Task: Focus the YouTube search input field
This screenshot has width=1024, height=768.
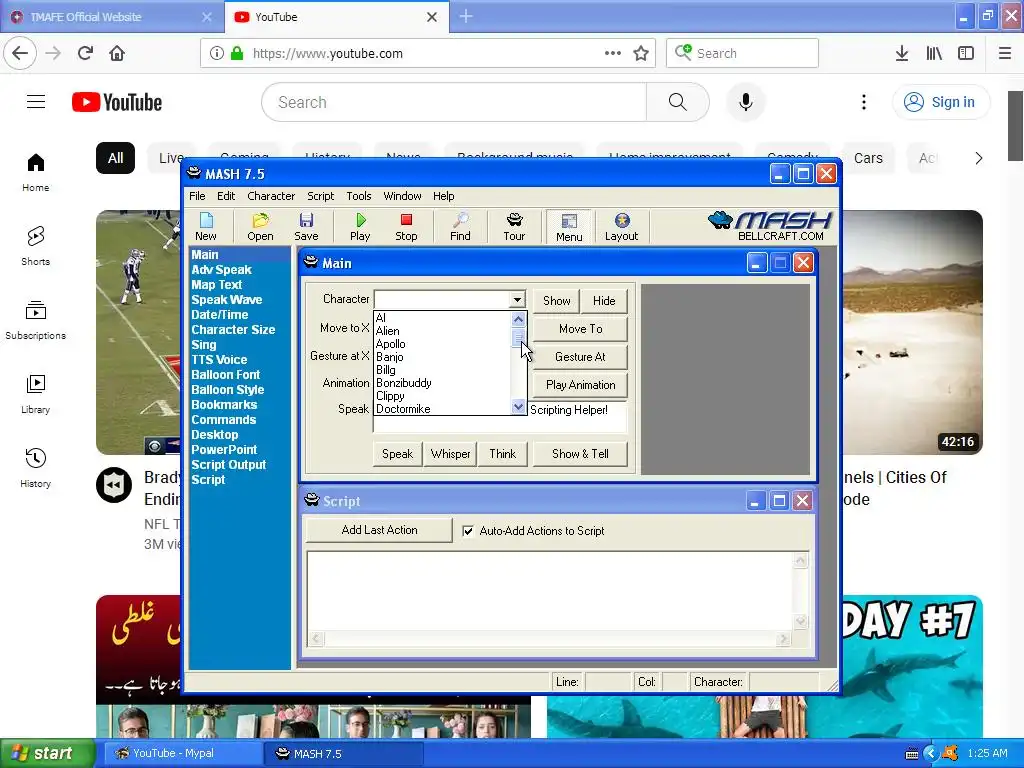Action: [x=454, y=102]
